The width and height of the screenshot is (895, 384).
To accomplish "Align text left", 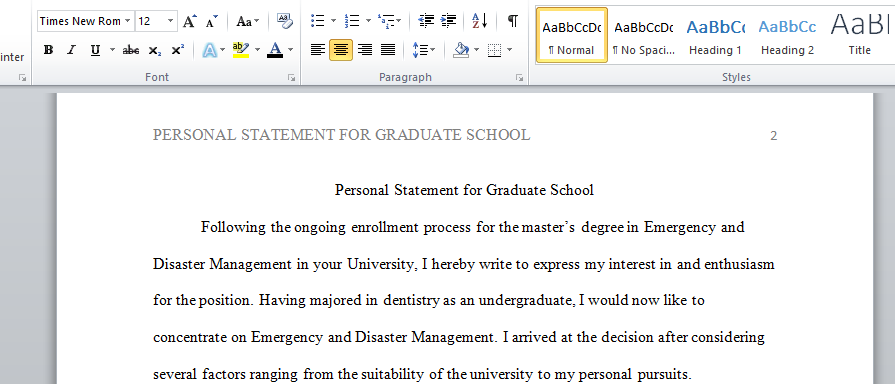I will tap(317, 50).
